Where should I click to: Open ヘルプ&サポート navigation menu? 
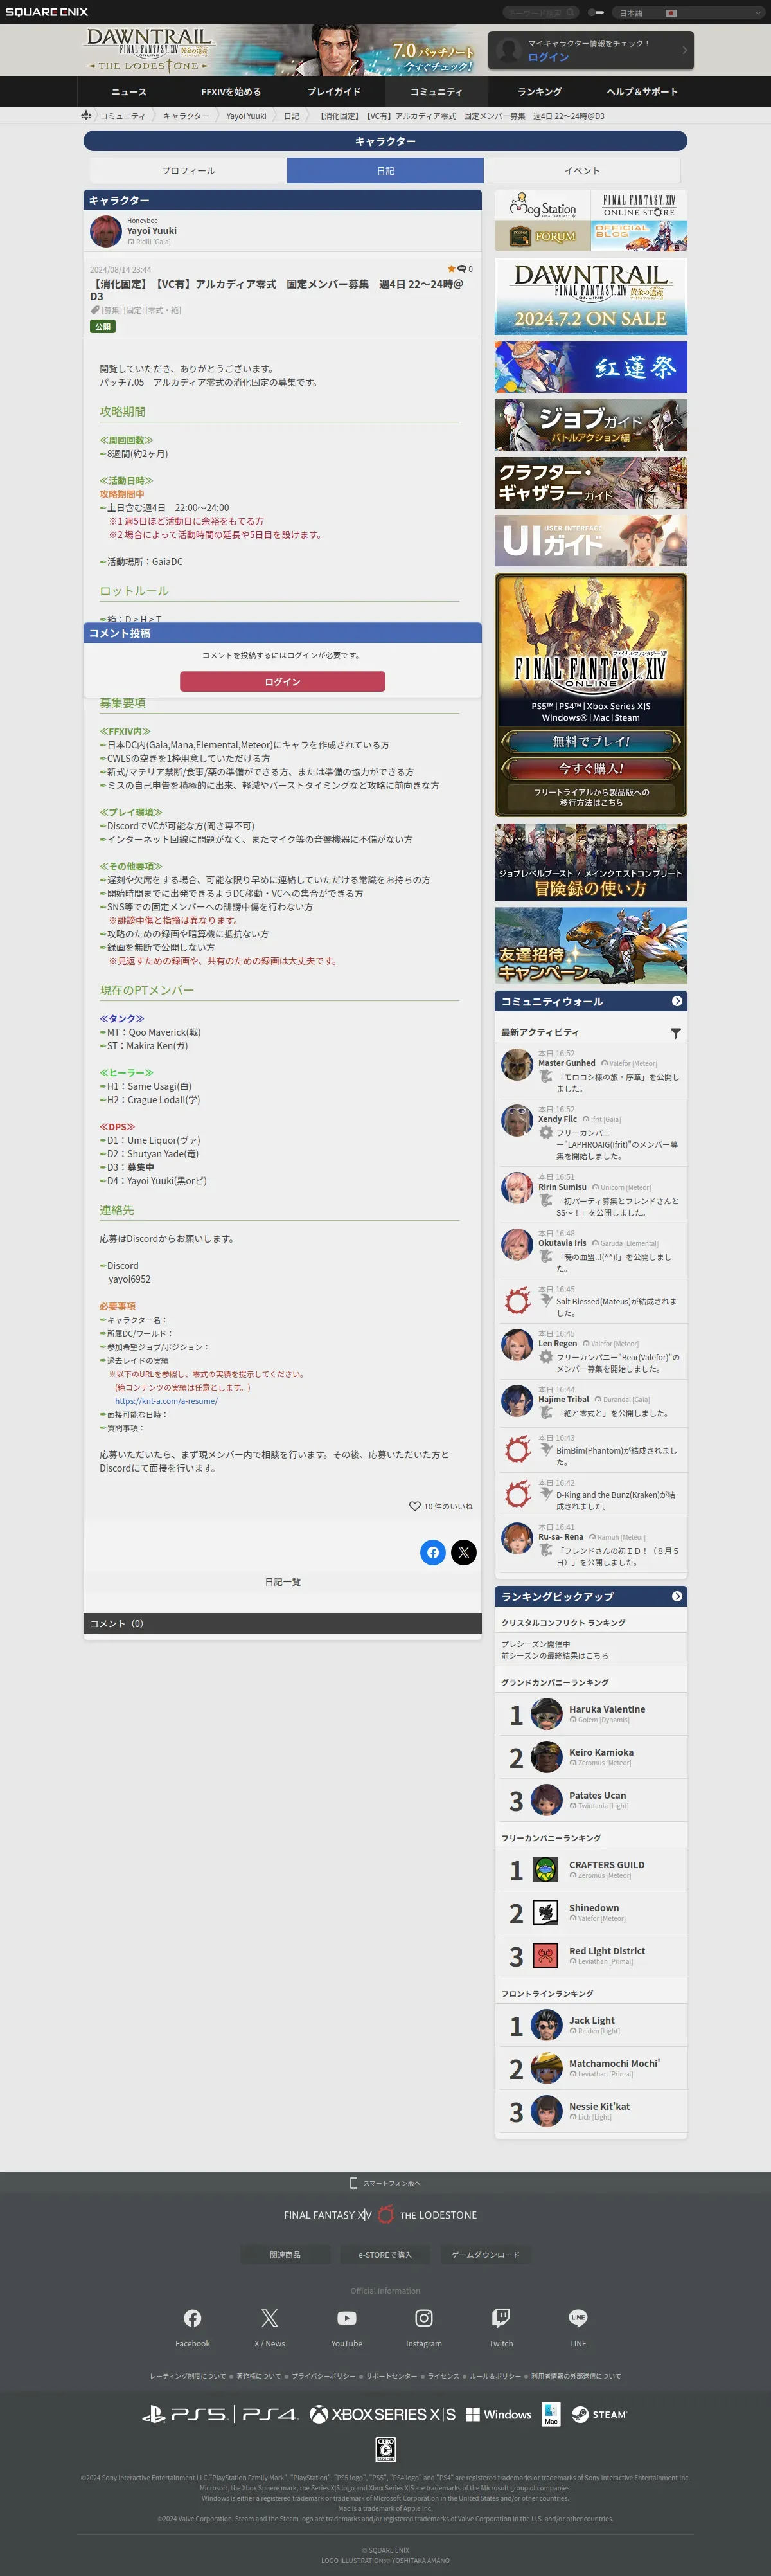pyautogui.click(x=642, y=91)
